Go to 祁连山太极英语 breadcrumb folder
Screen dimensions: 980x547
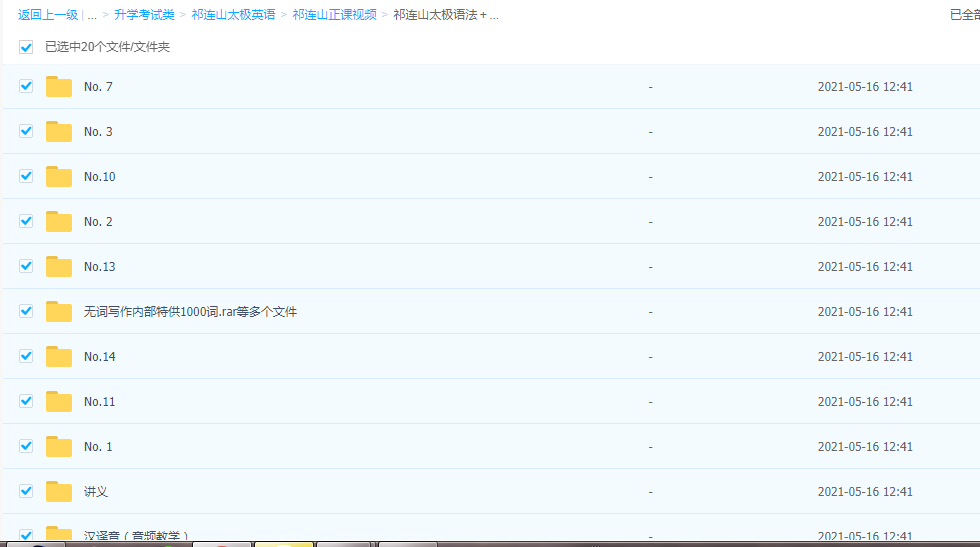233,15
